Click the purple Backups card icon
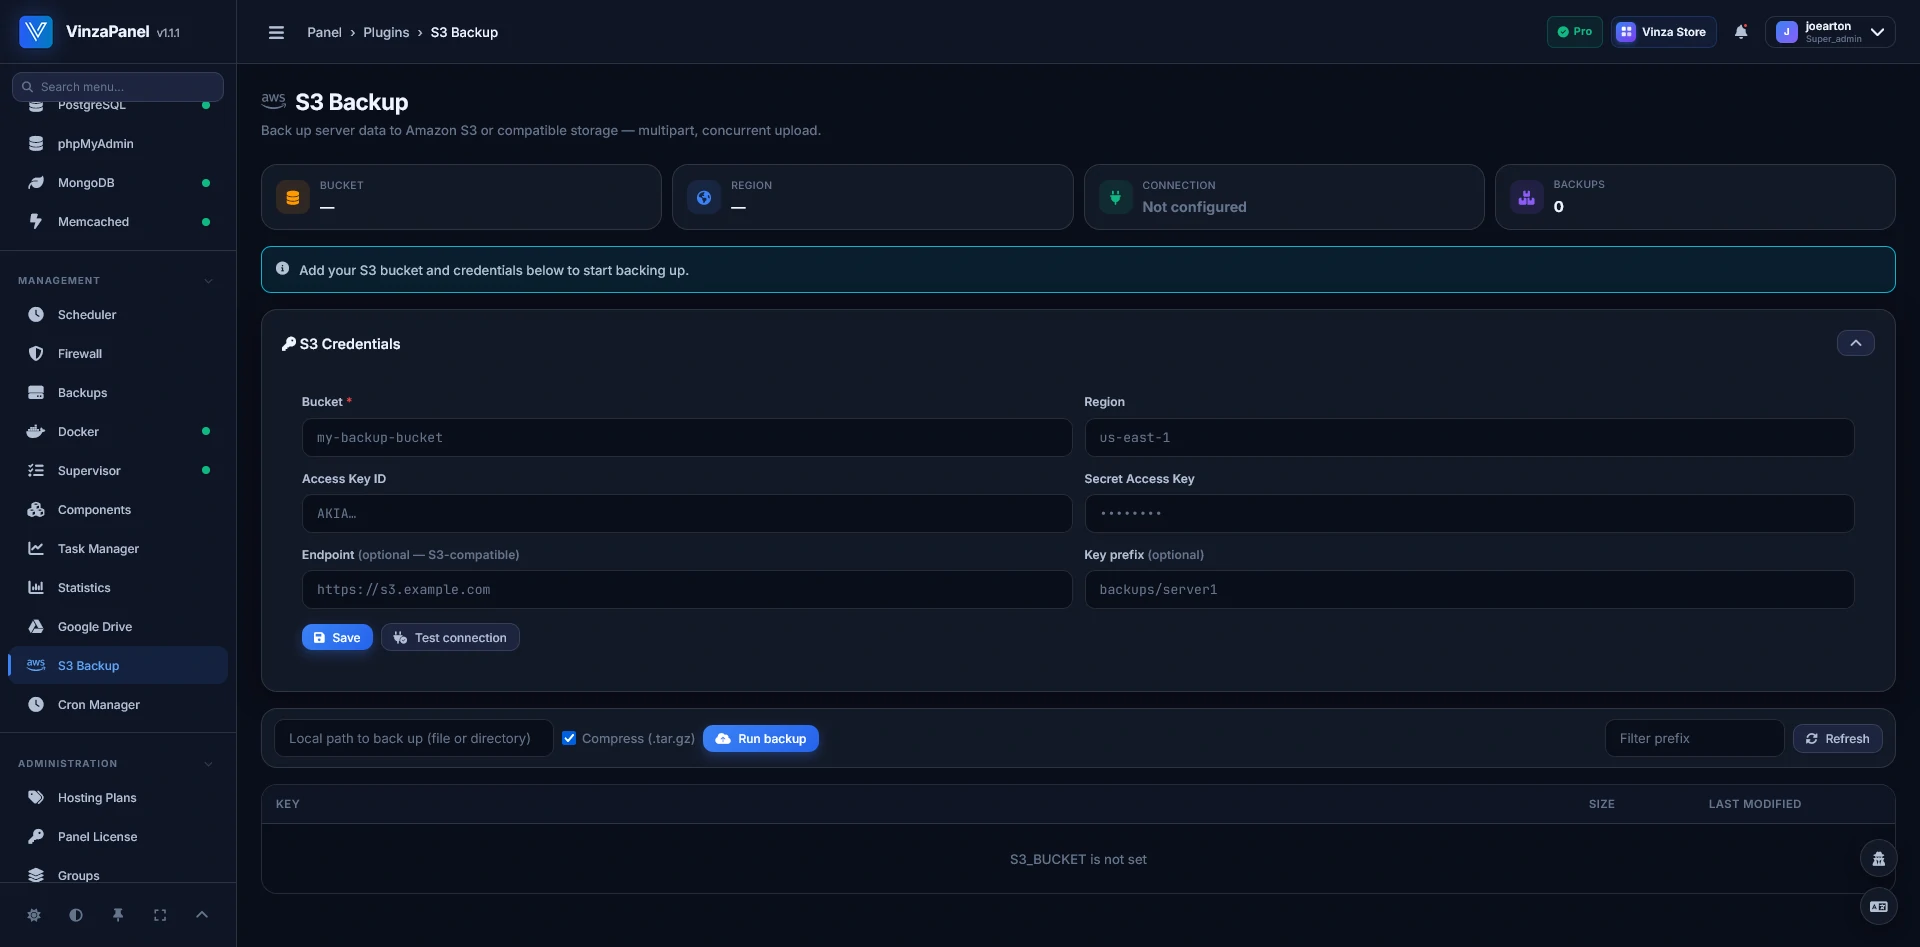The height and width of the screenshot is (947, 1920). [x=1526, y=197]
